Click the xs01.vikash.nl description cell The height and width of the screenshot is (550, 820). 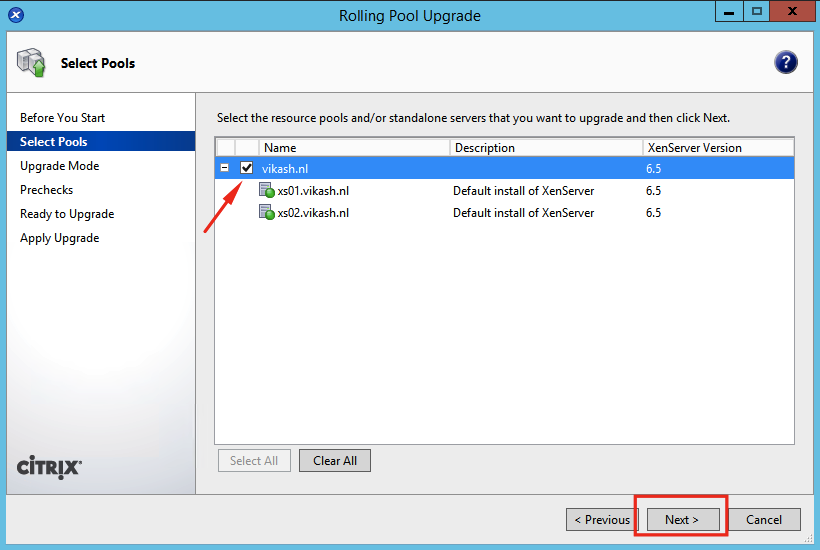[523, 190]
